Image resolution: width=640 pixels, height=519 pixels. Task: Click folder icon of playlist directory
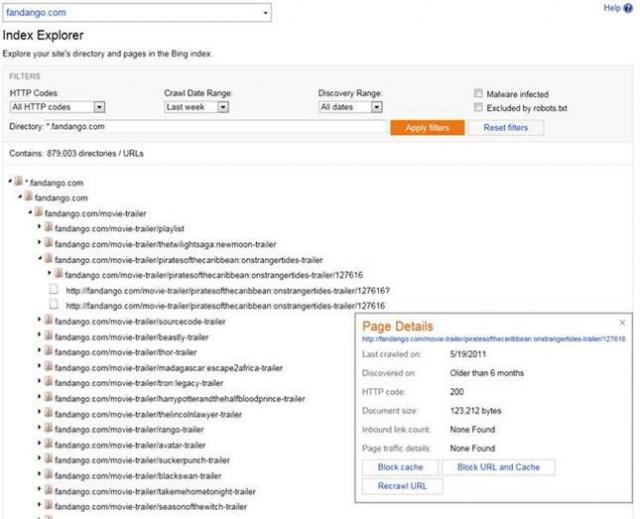click(49, 227)
